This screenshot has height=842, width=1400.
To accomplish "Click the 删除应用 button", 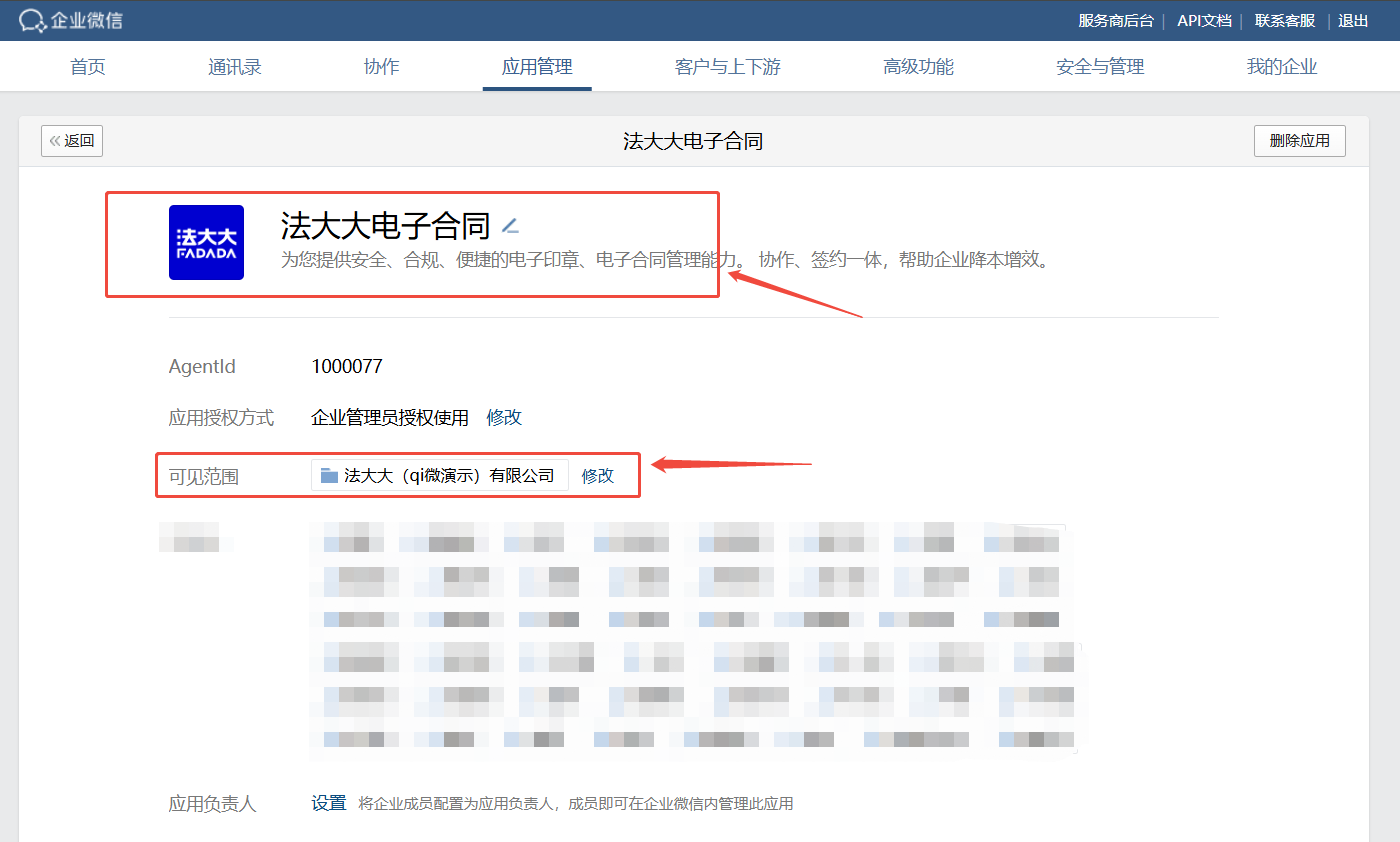I will 1300,141.
